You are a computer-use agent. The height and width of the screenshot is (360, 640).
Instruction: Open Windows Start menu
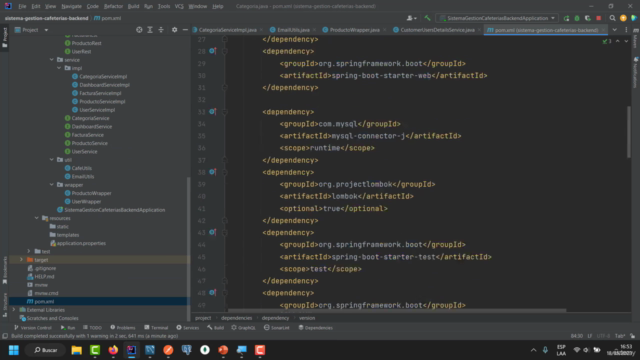(13, 350)
